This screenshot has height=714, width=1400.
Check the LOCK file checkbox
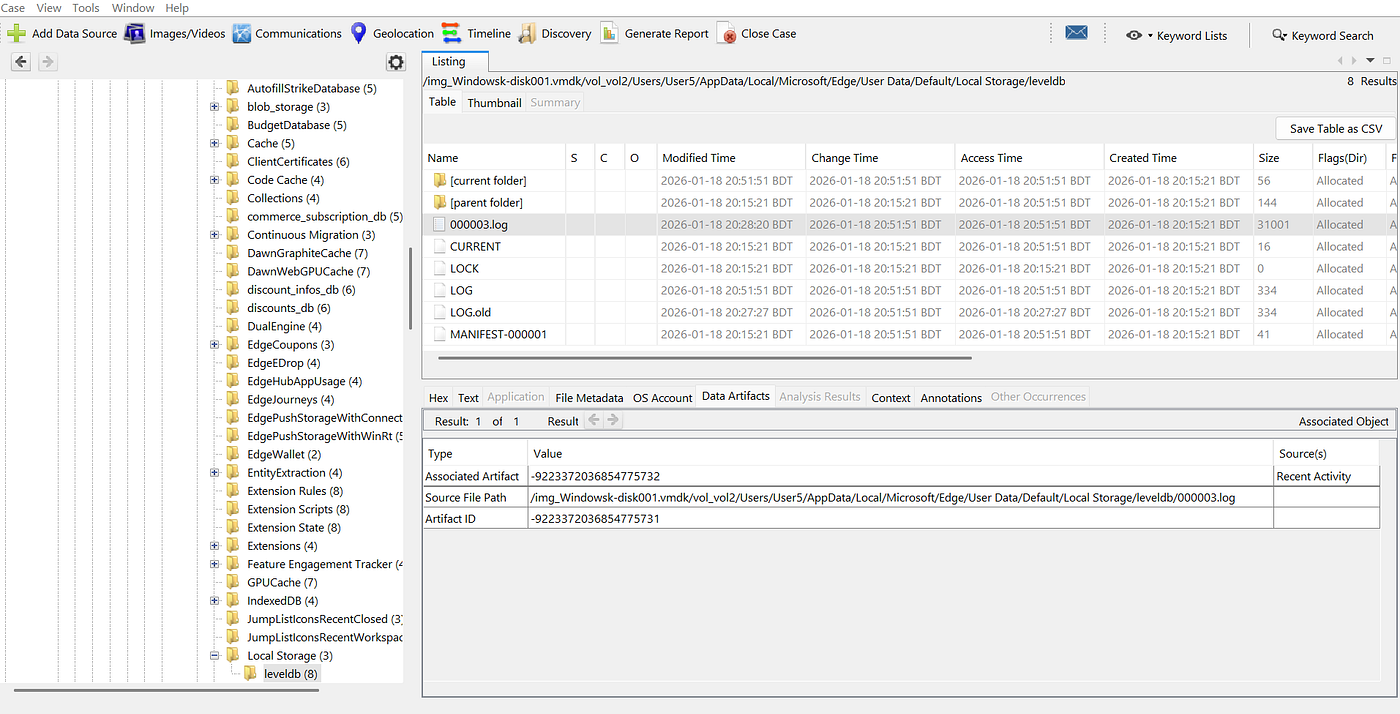(x=438, y=268)
